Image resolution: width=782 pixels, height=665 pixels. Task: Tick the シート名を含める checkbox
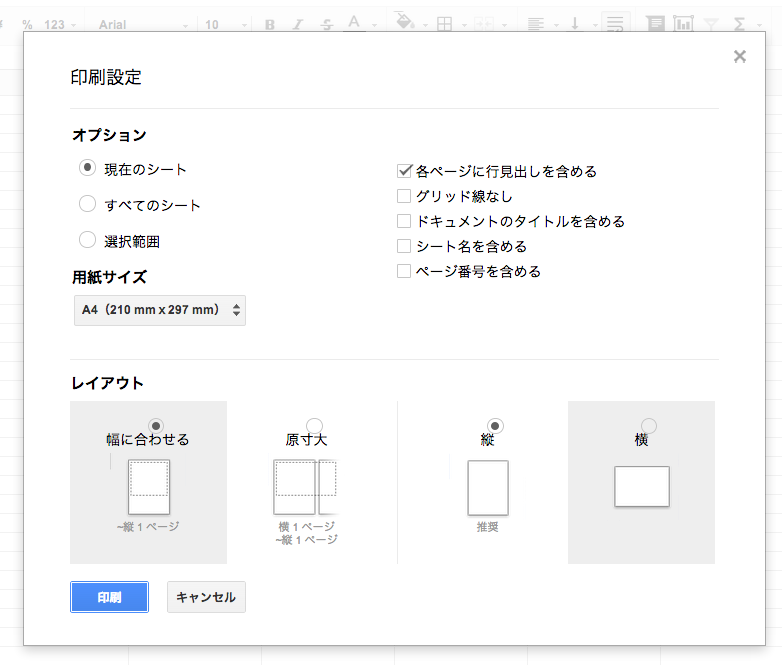point(404,246)
